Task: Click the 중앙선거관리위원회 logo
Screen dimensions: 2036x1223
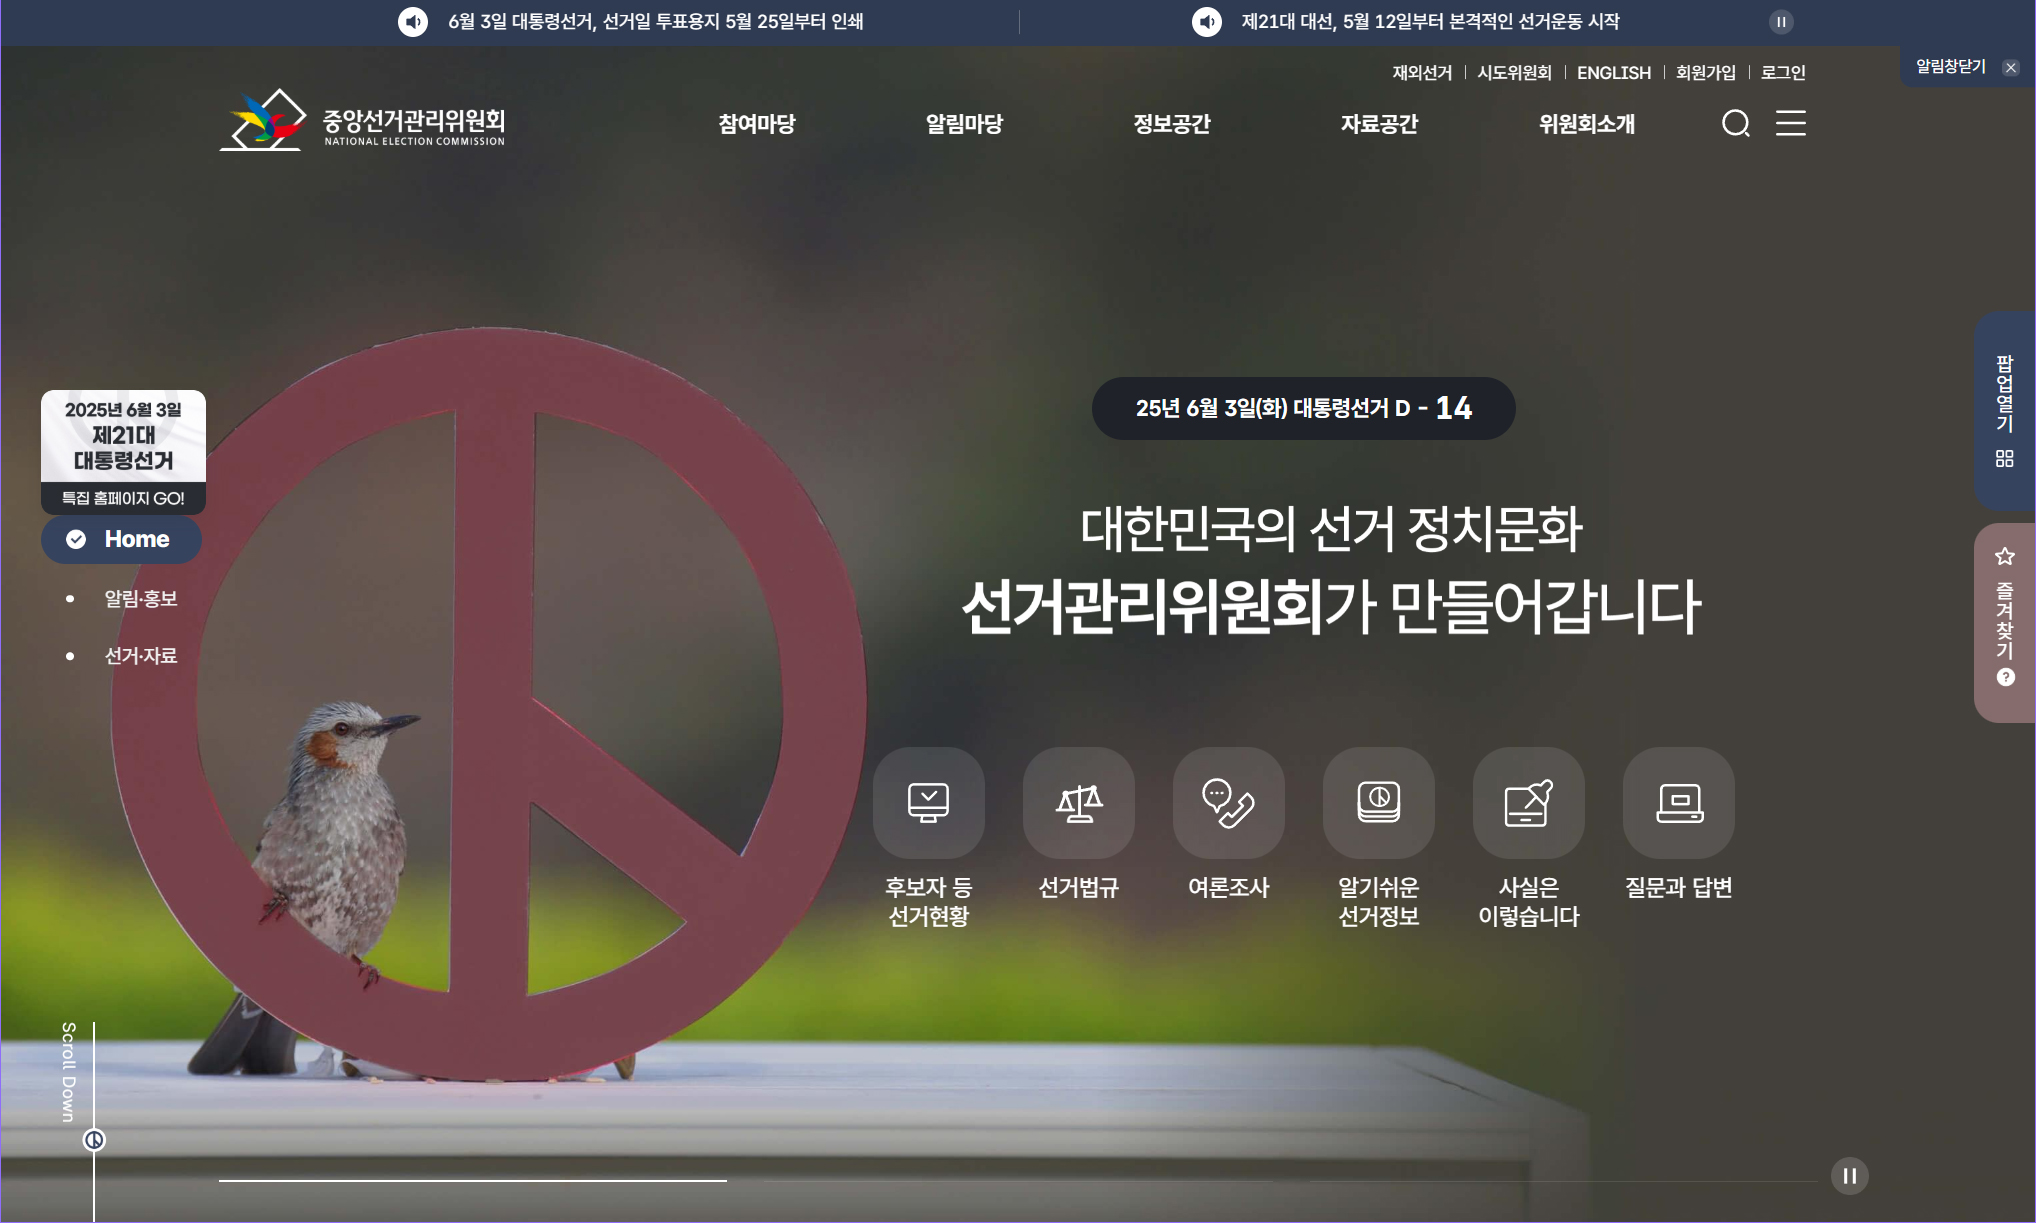Action: [x=362, y=122]
